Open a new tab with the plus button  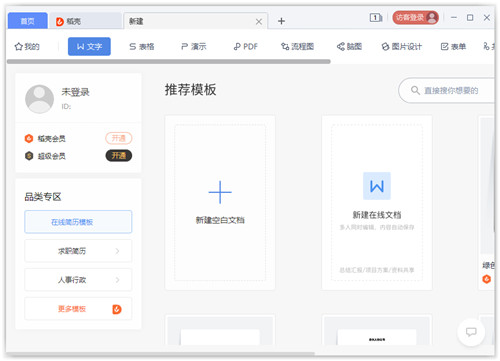tap(281, 21)
